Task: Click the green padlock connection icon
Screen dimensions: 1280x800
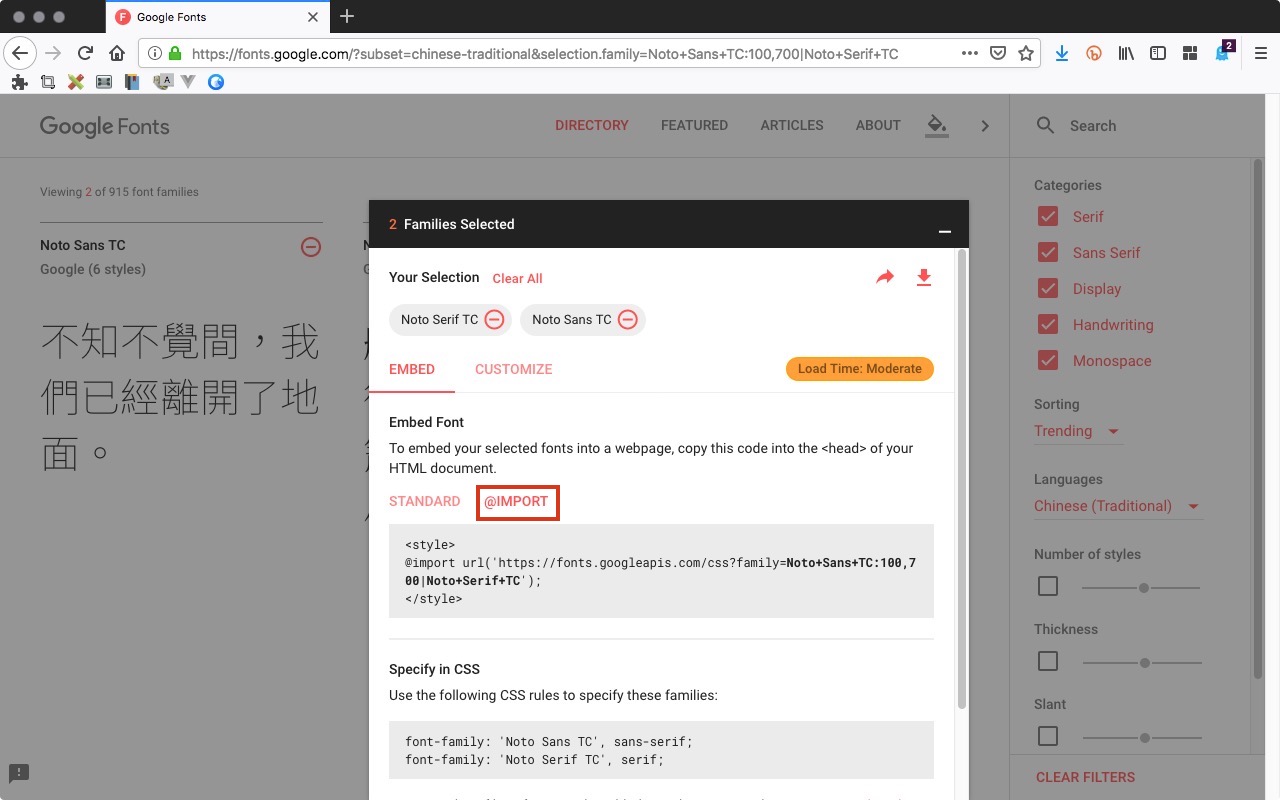Action: (x=175, y=54)
